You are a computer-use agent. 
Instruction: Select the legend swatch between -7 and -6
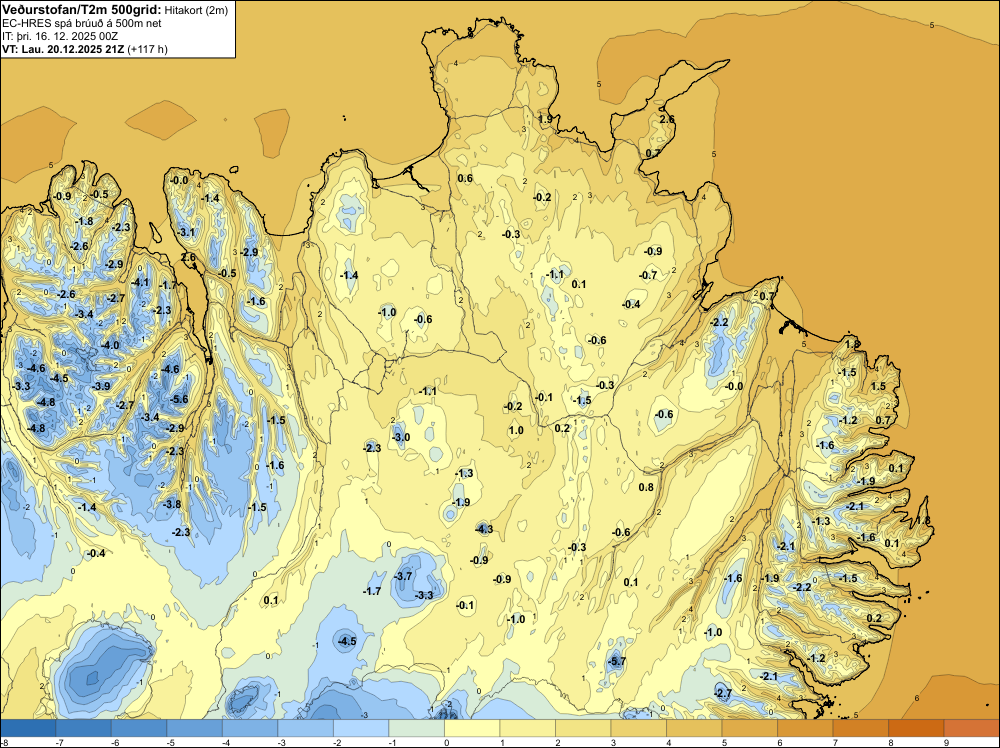coord(84,728)
